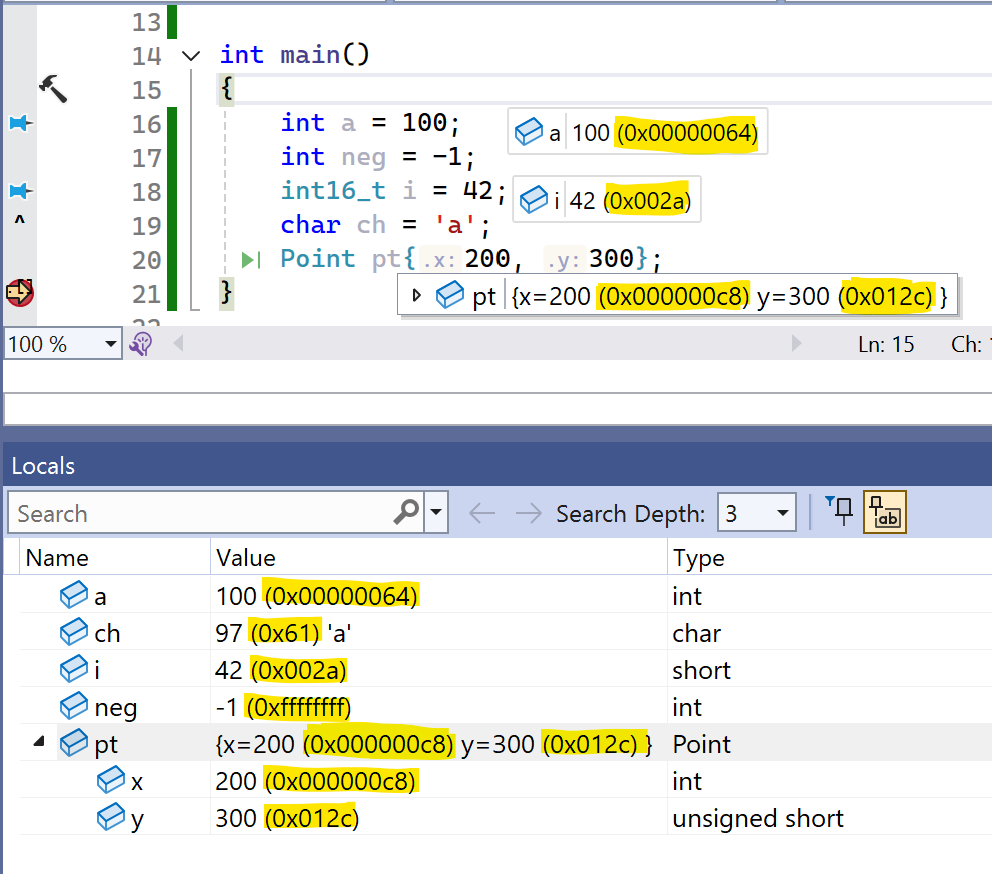The image size is (992, 874).
Task: Expand the pt data tip arrow
Action: point(416,296)
